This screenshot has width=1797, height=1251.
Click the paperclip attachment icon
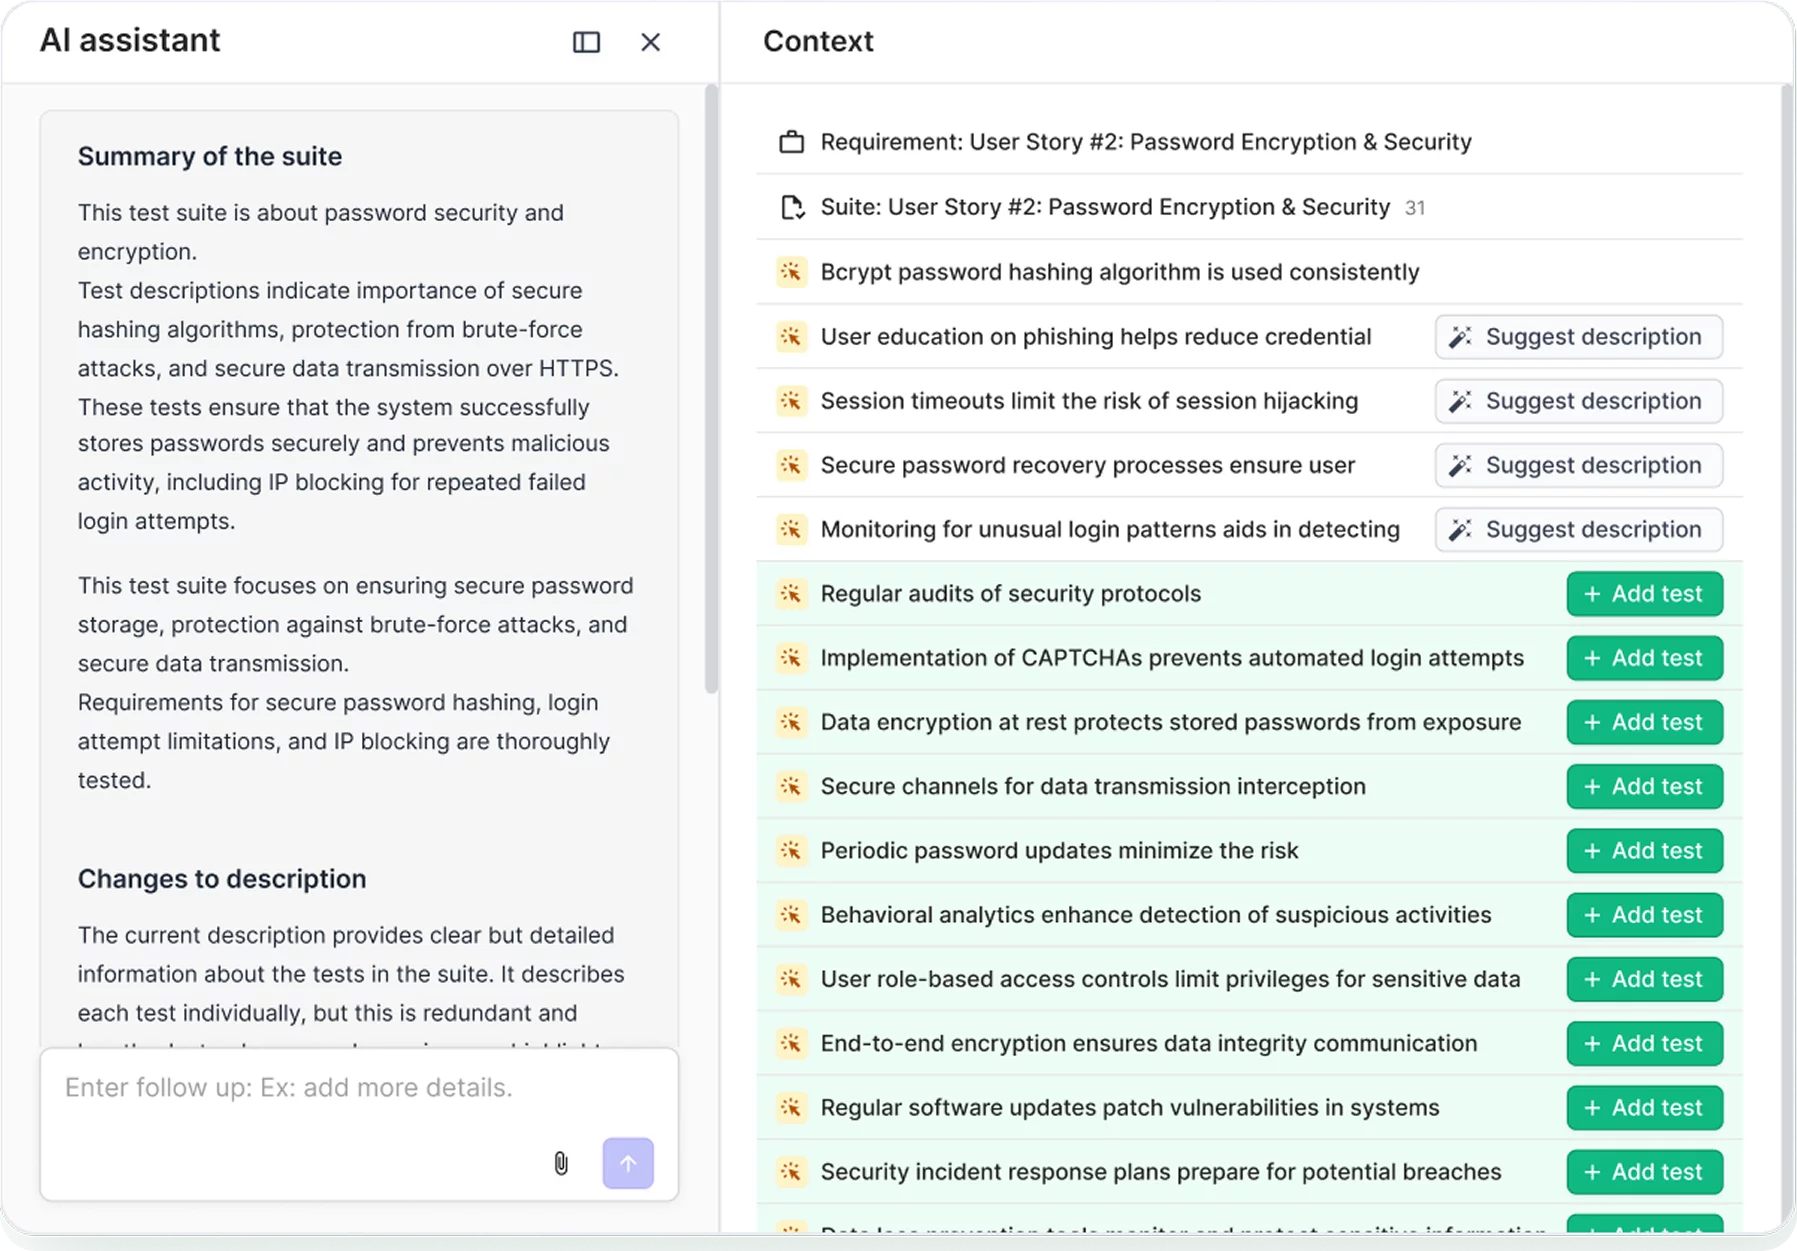pyautogui.click(x=561, y=1163)
